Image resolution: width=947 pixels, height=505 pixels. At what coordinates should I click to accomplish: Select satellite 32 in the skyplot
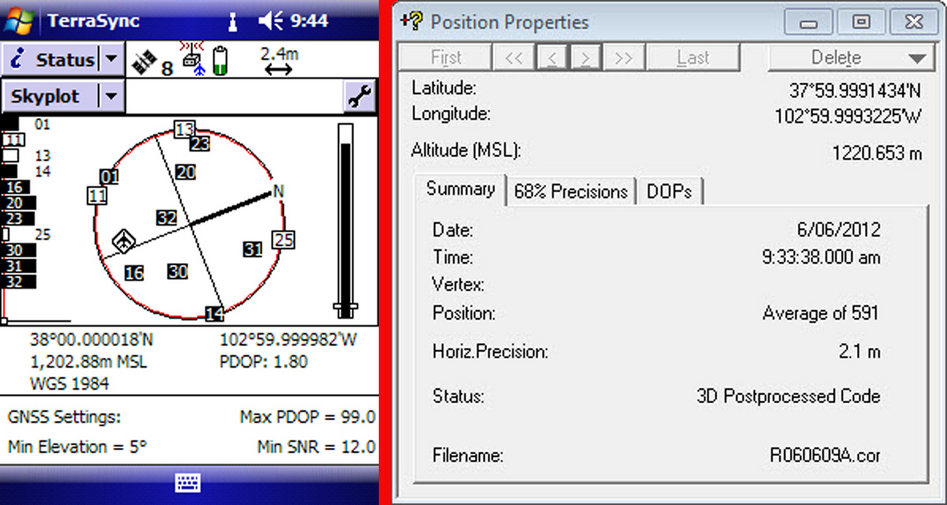tap(167, 218)
